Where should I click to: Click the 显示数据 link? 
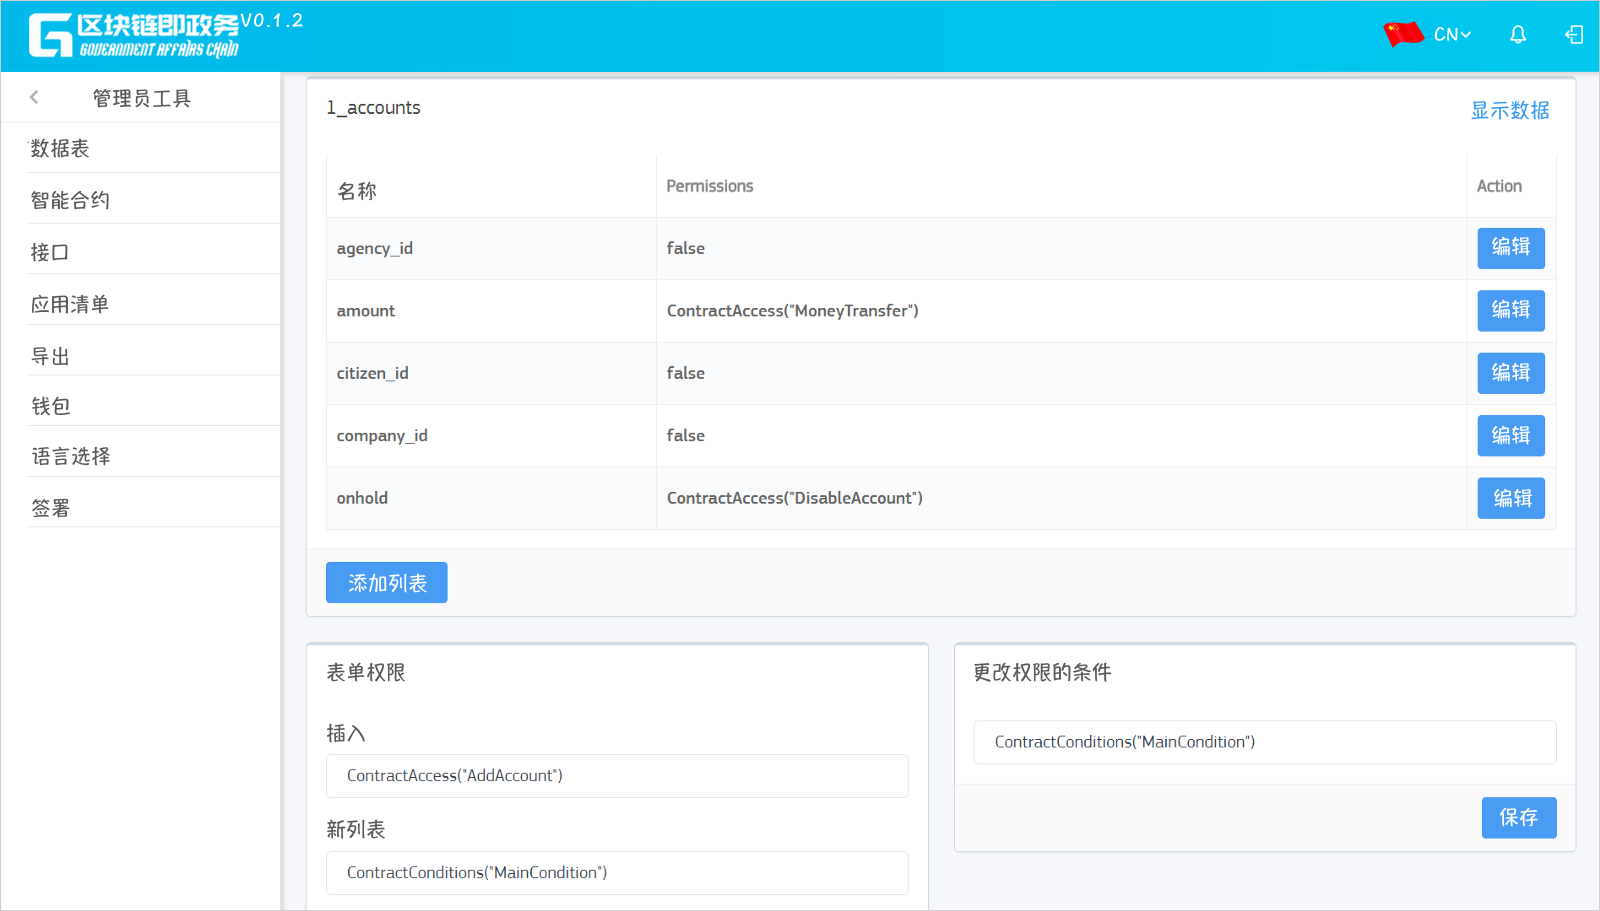[x=1509, y=110]
